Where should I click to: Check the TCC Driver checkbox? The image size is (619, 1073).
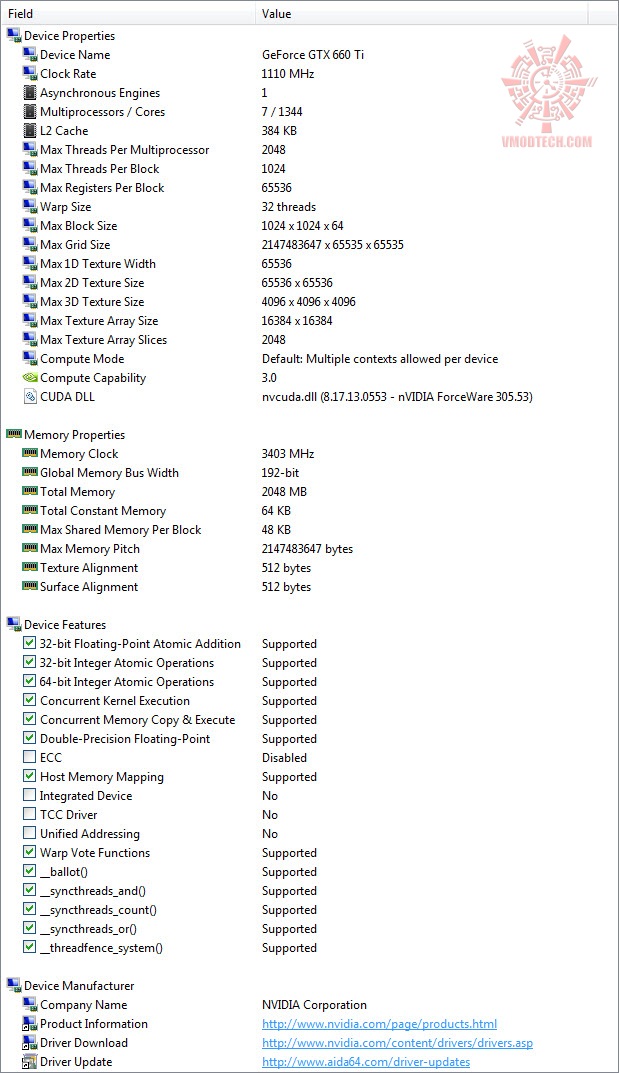(x=29, y=814)
